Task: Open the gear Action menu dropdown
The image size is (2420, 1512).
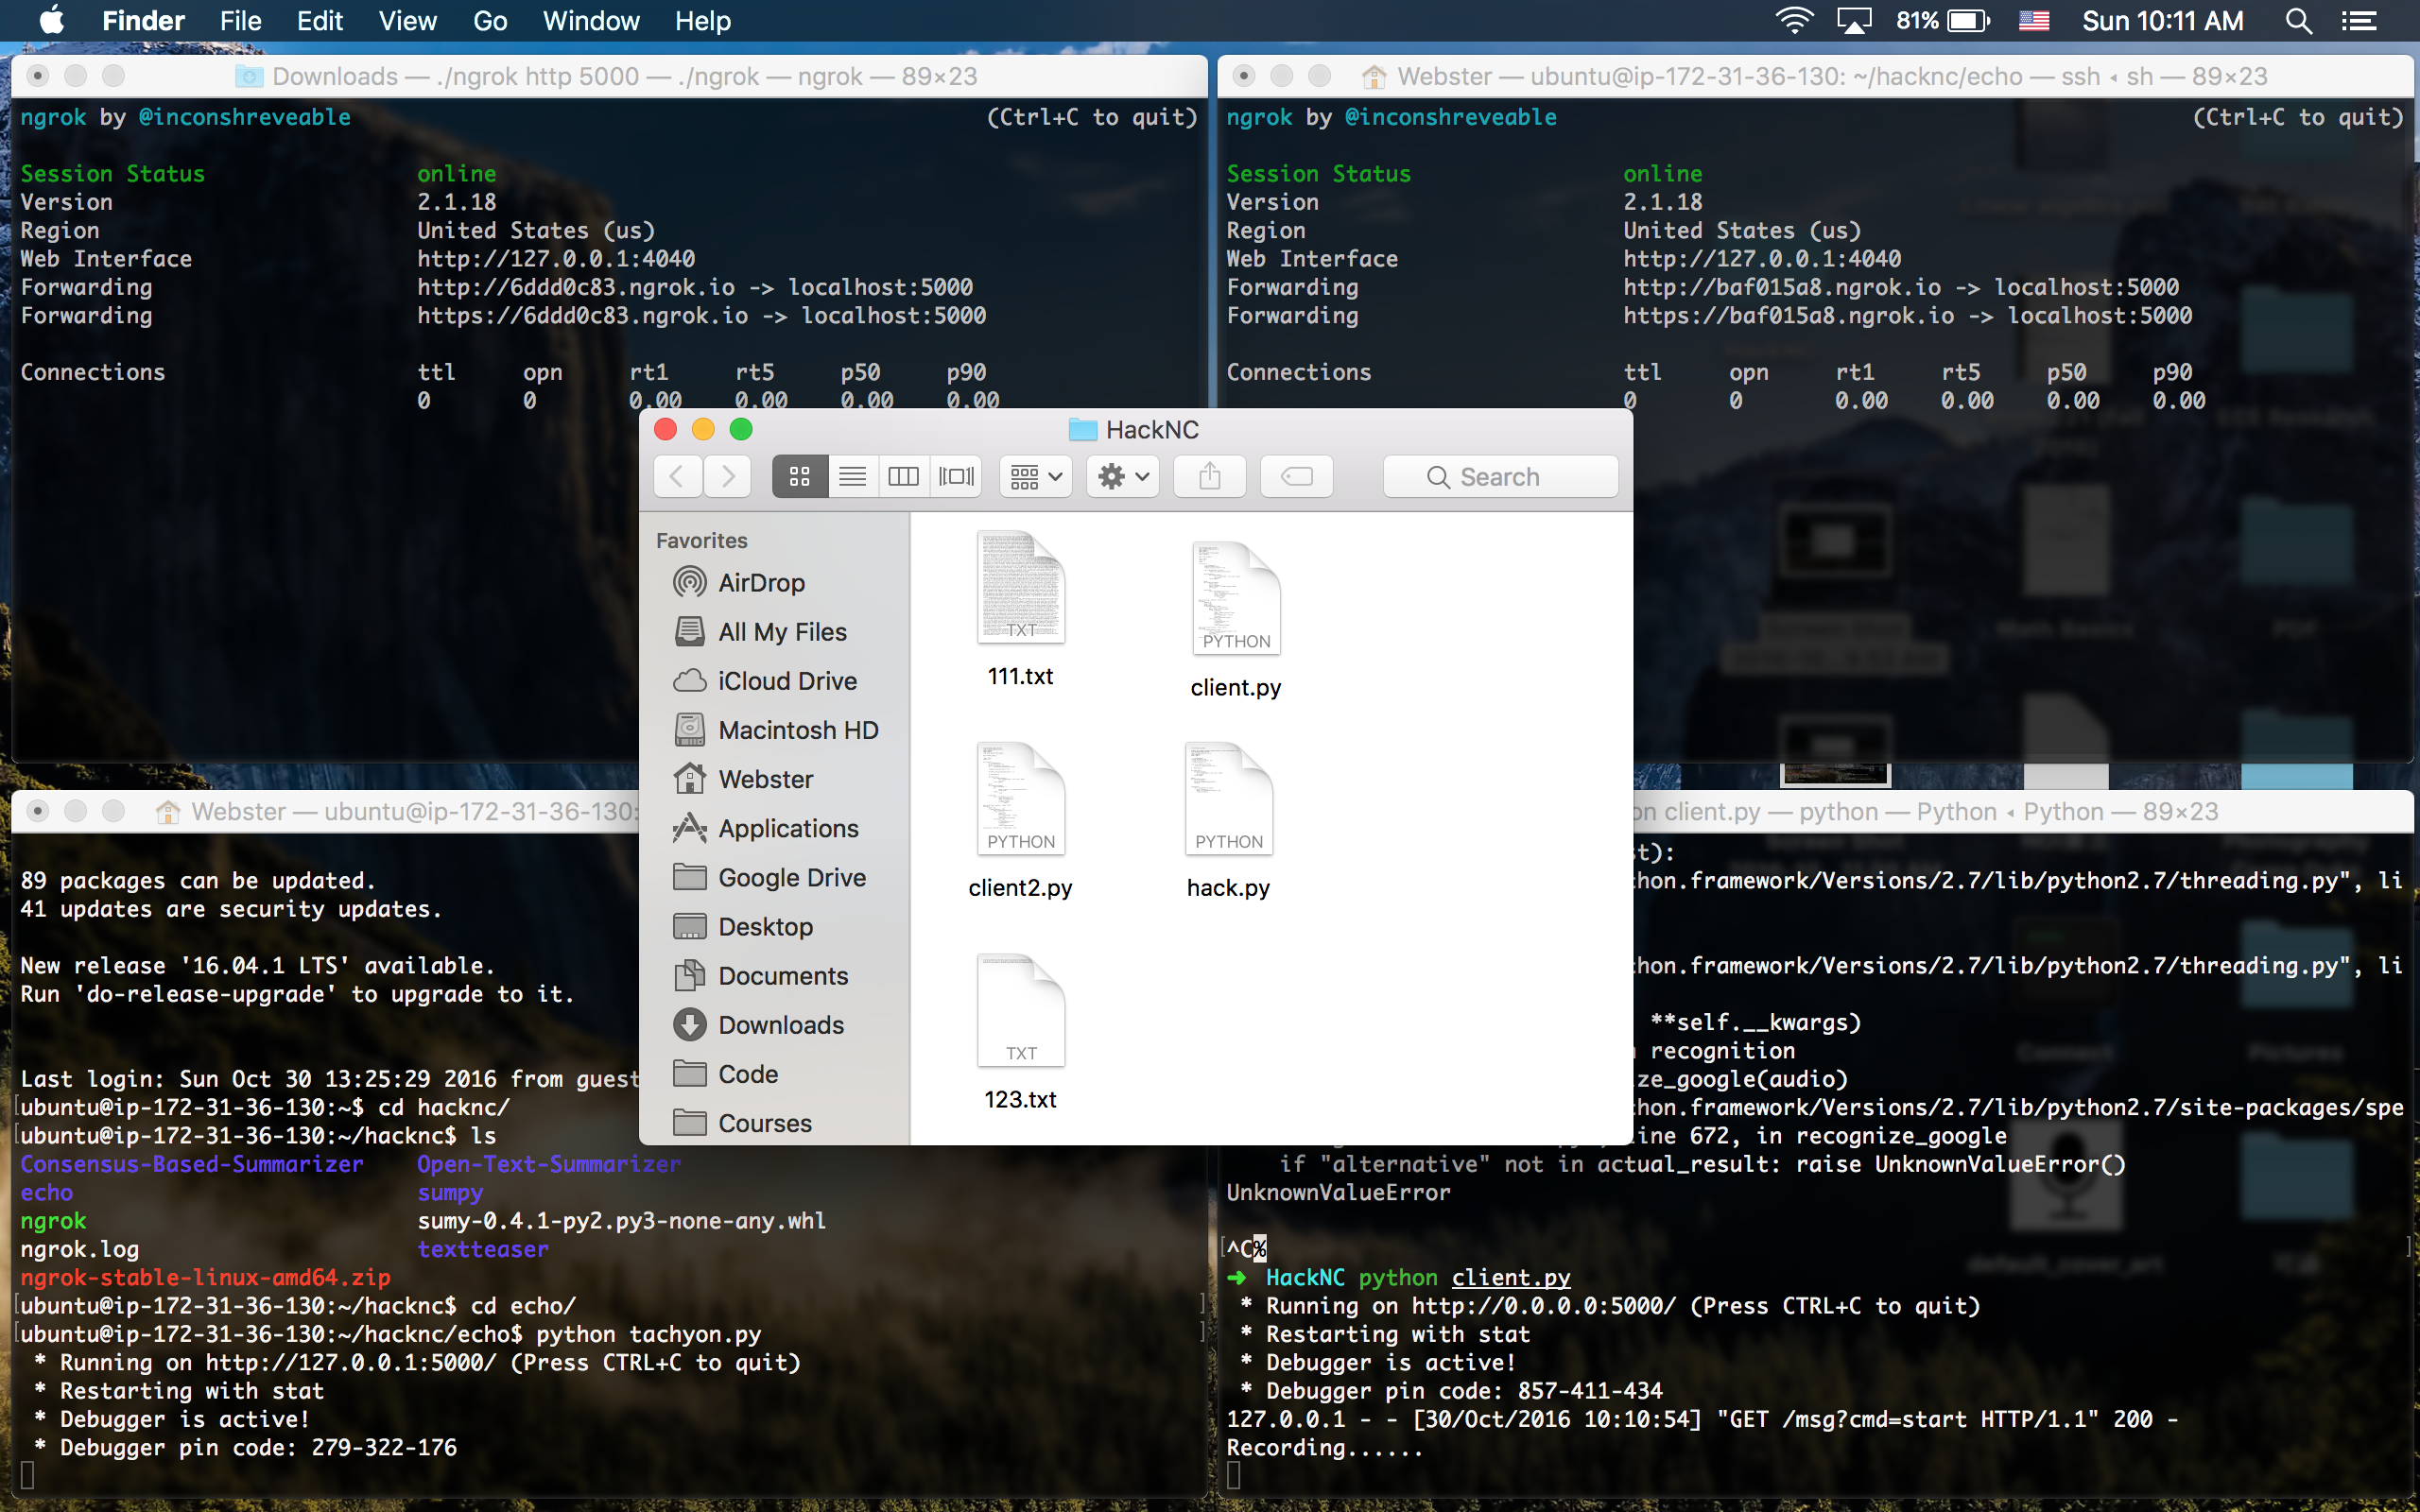Action: click(1123, 476)
